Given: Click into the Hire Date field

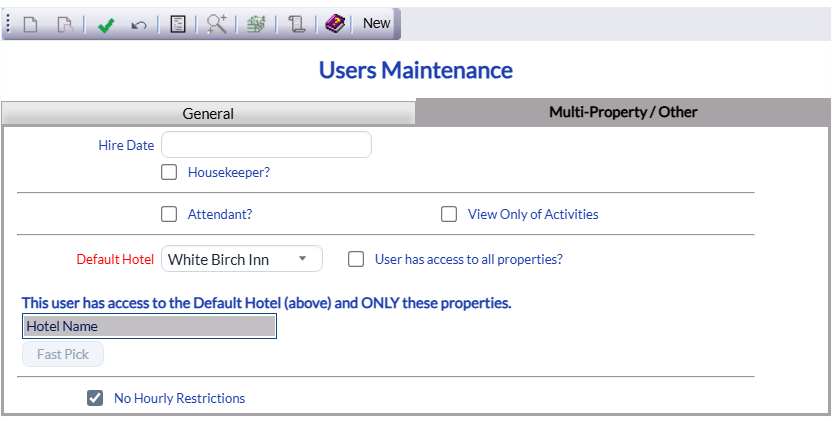Looking at the screenshot, I should tap(266, 145).
